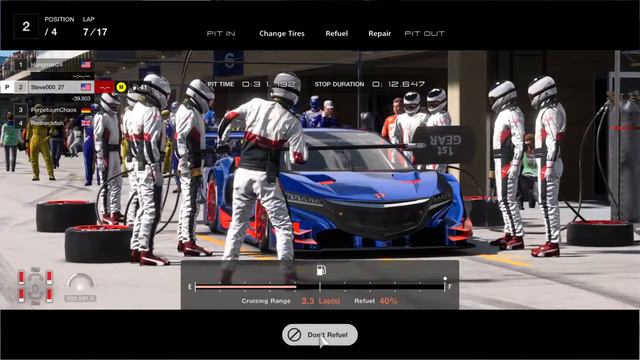The width and height of the screenshot is (640, 360).
Task: Select the PIT OUT step label
Action: point(424,33)
